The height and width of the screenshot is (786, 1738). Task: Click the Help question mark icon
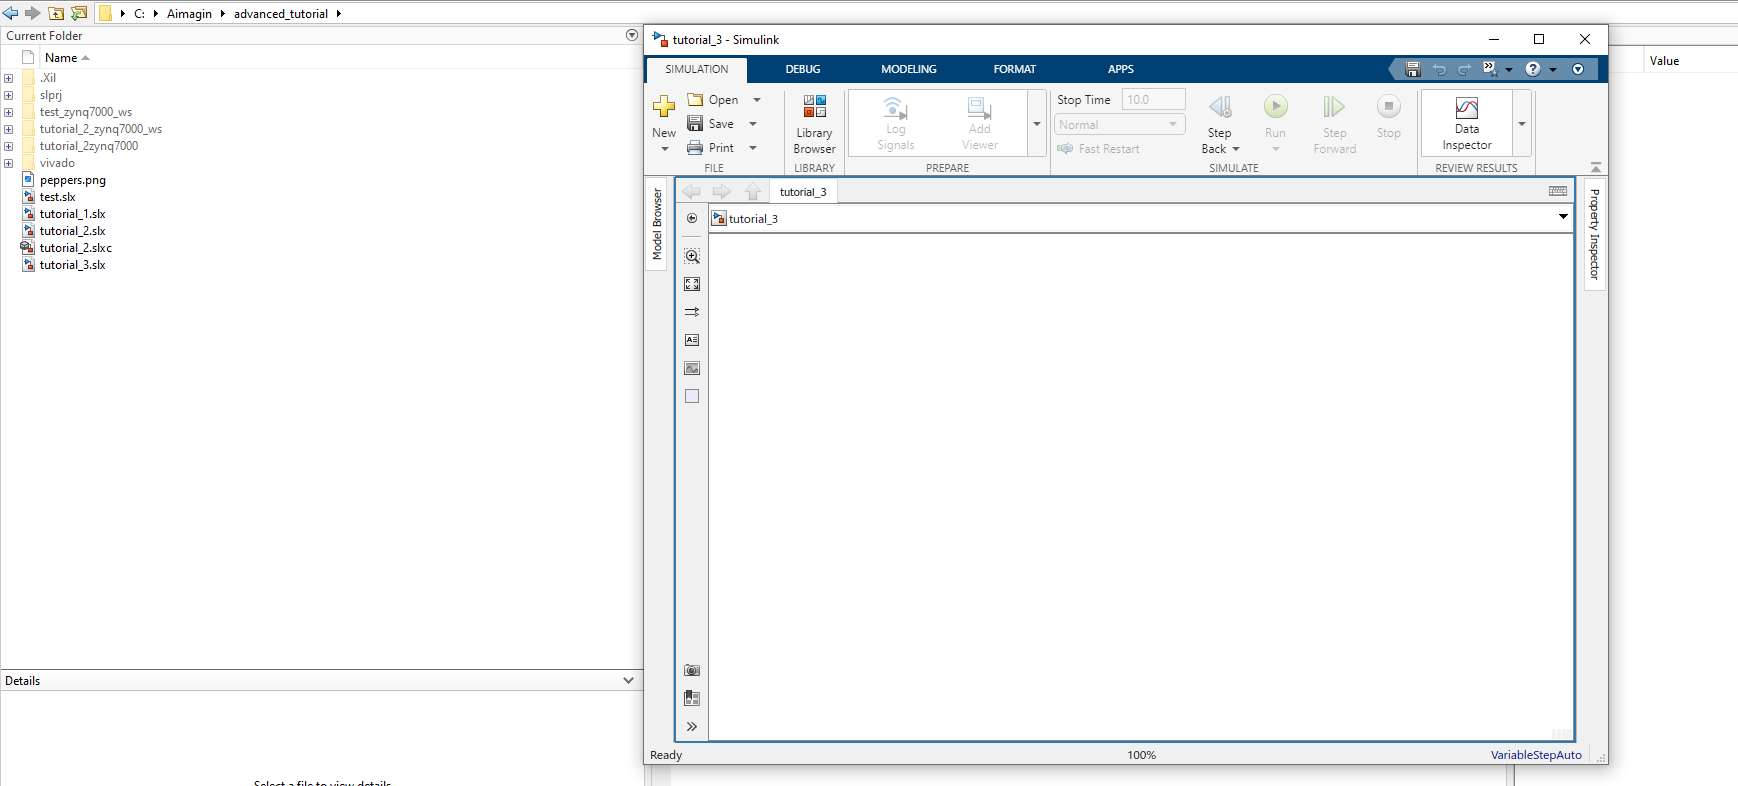pyautogui.click(x=1533, y=69)
